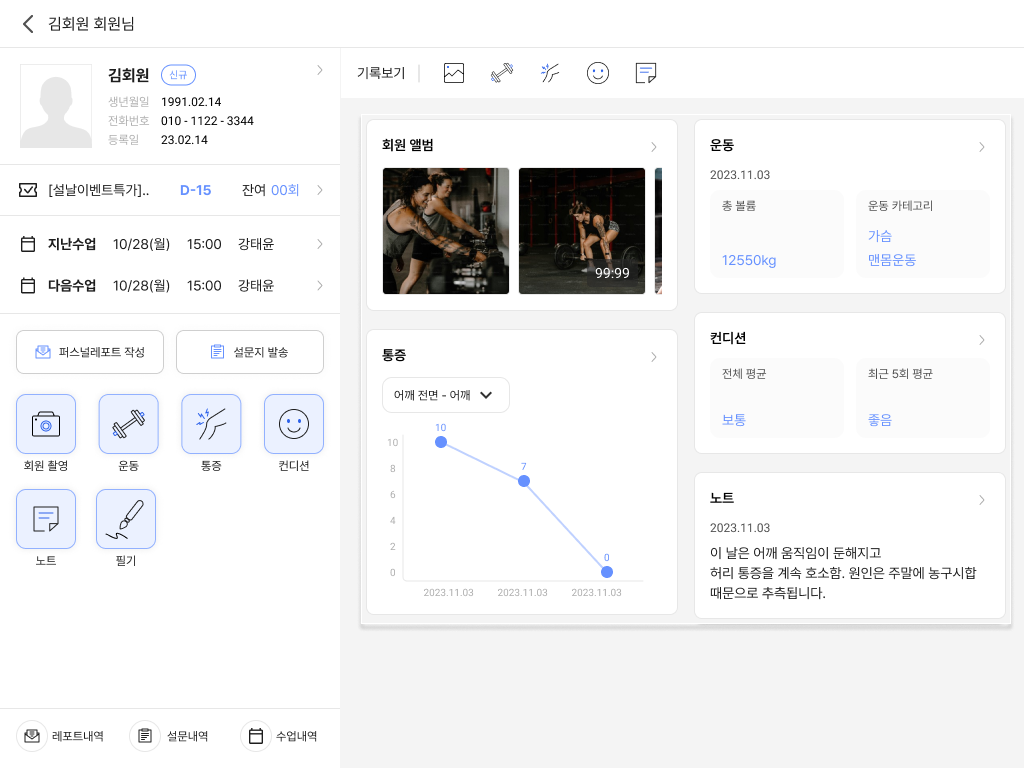Click the 총 볼륨 label
The image size is (1024, 768).
coord(739,206)
